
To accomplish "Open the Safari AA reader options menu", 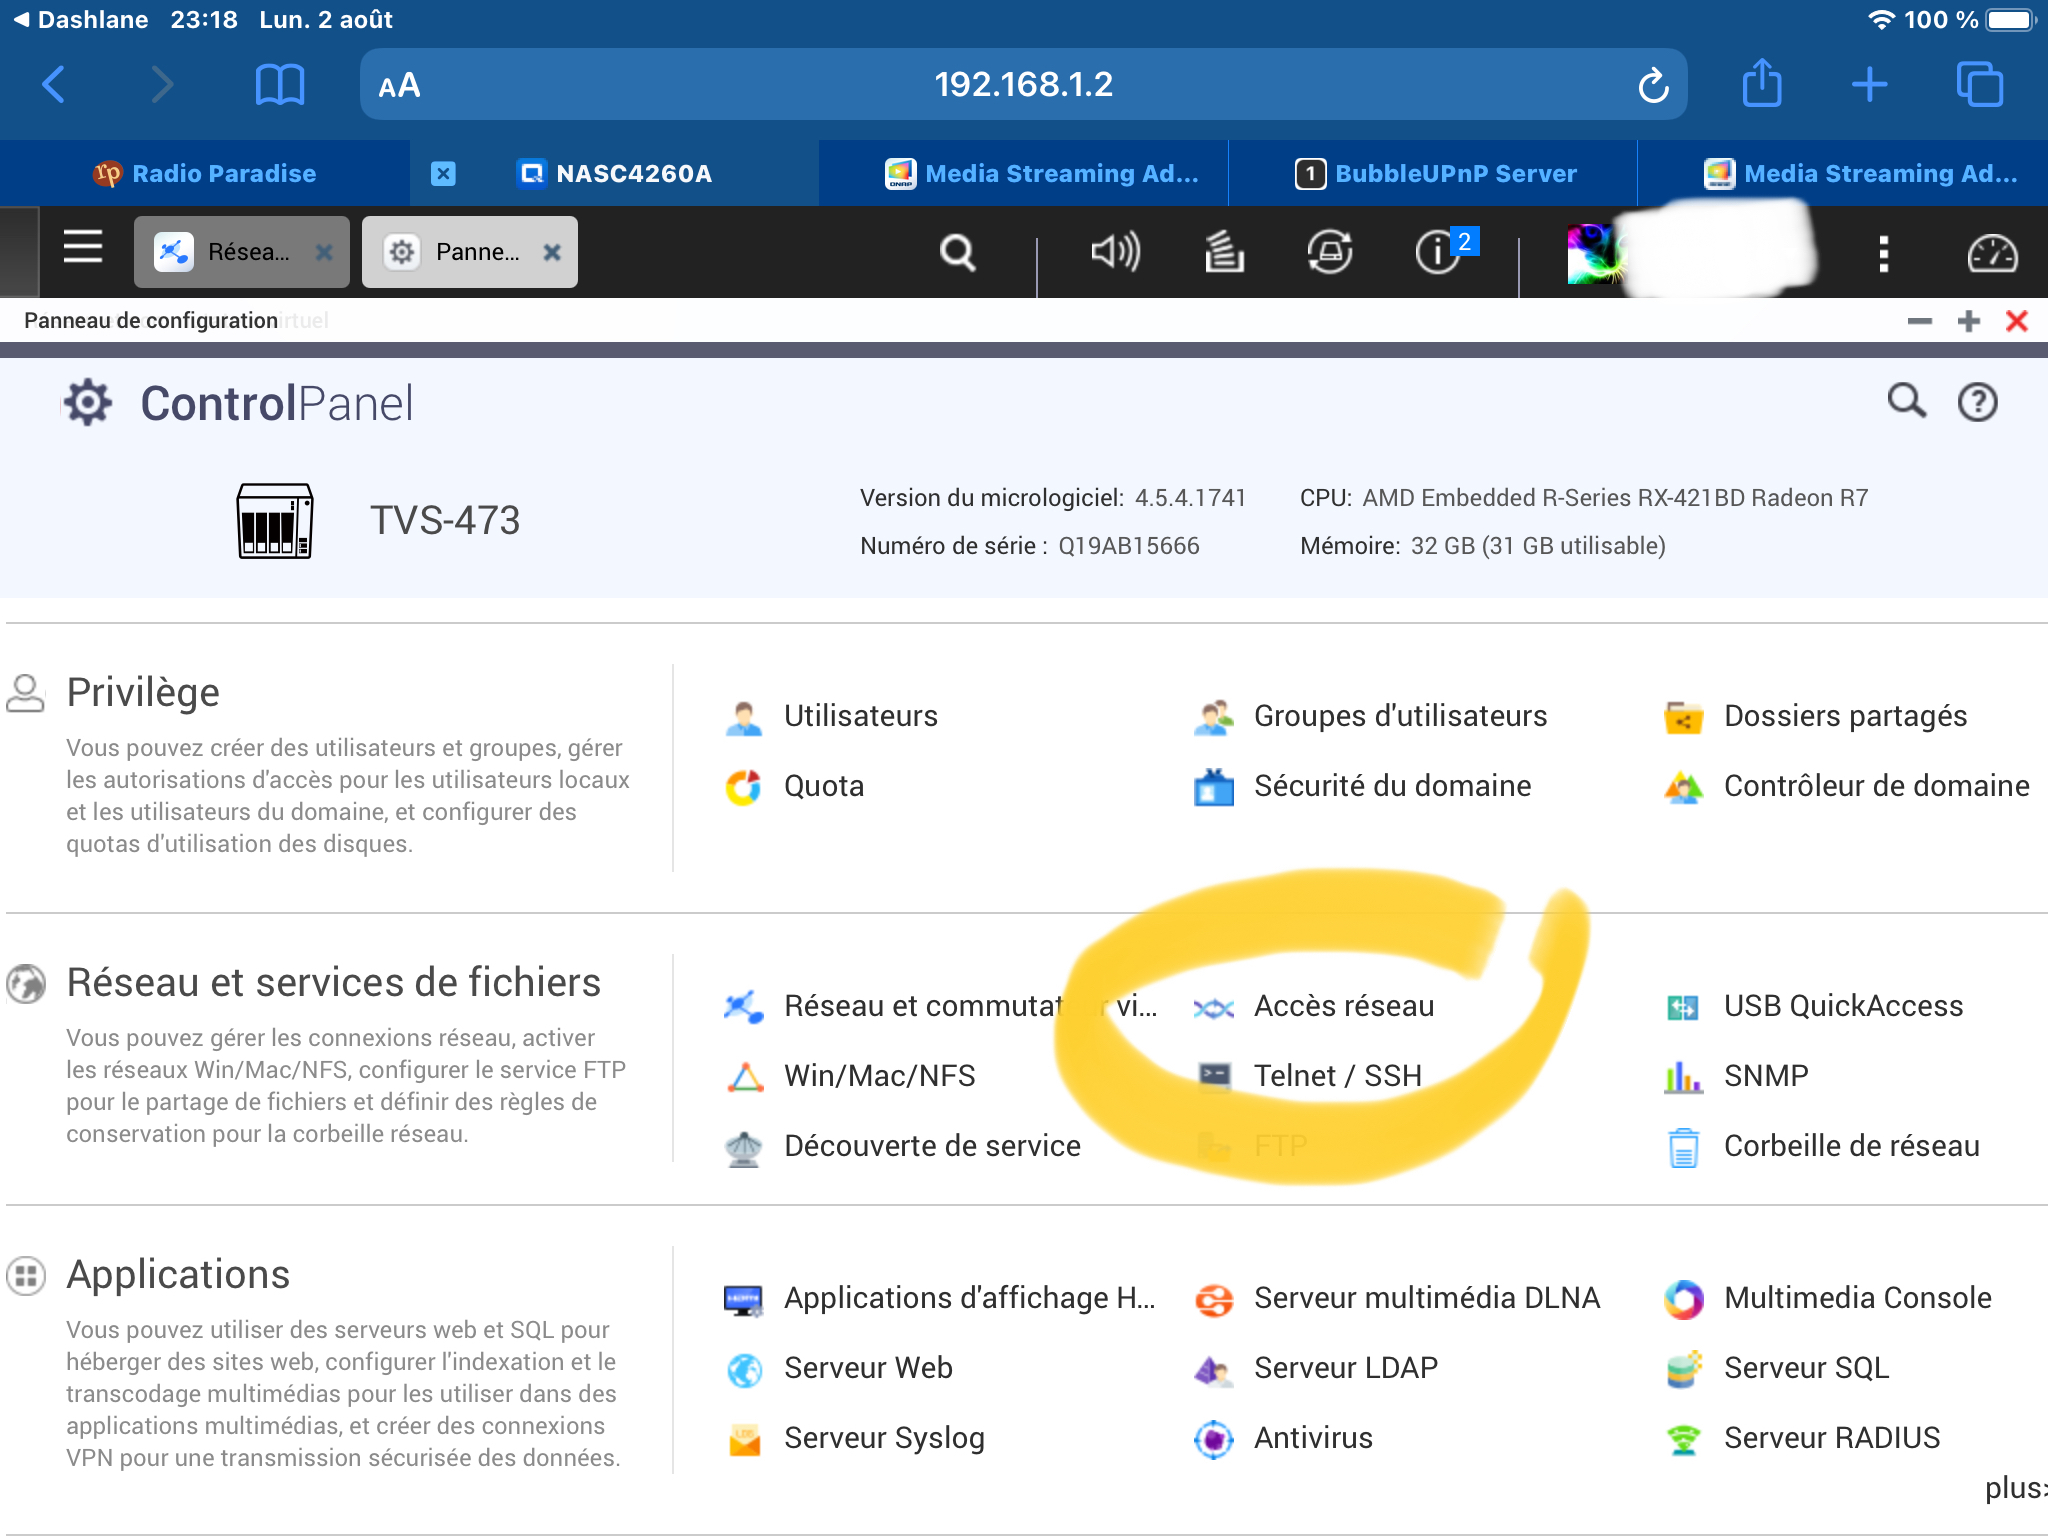I will [399, 86].
